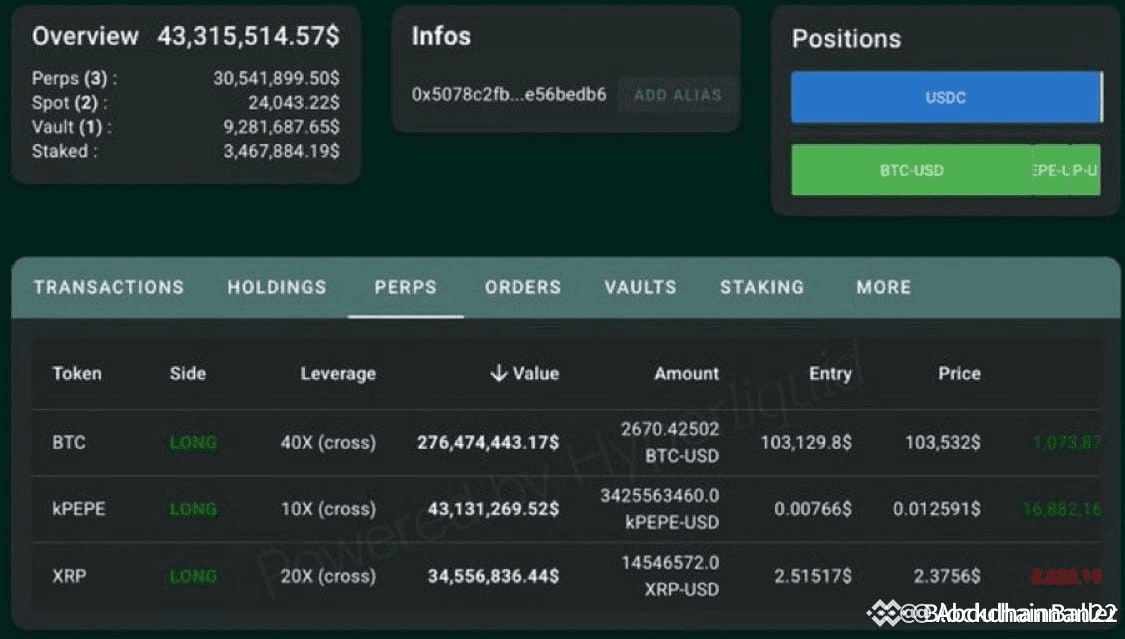Copy wallet address 0x5078c2fb...e56bedb6
Image resolution: width=1125 pixels, height=639 pixels.
point(509,95)
